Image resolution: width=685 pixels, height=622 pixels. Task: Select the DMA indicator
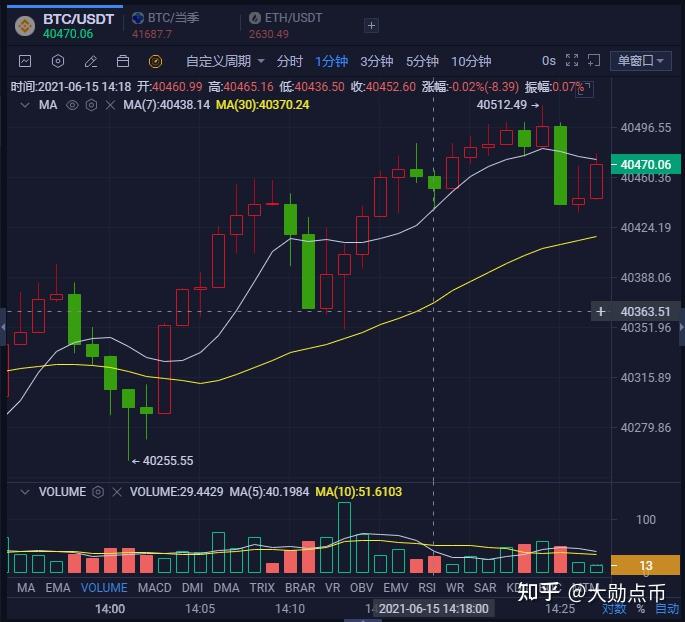pyautogui.click(x=226, y=587)
